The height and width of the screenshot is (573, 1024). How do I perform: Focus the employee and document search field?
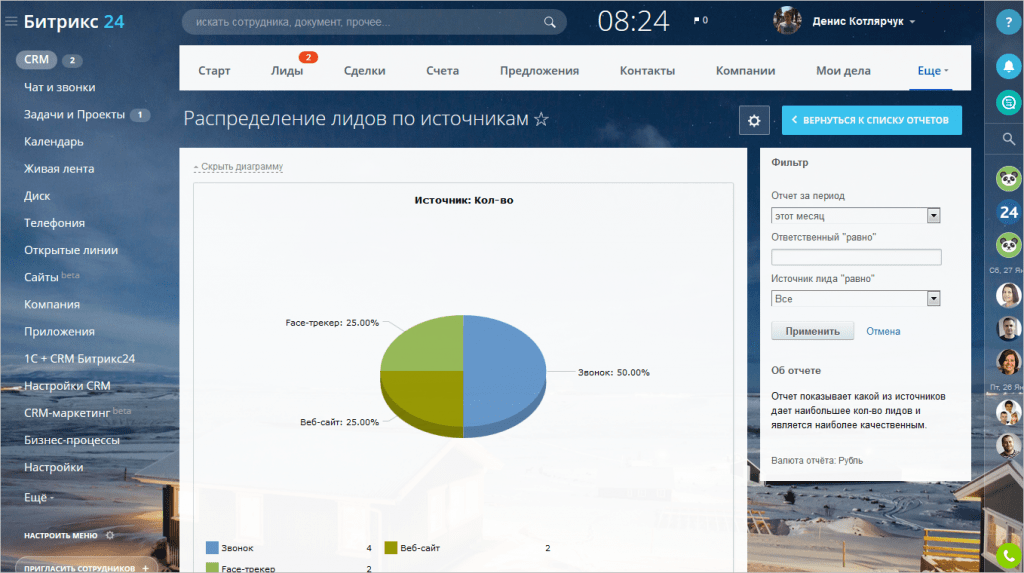click(x=374, y=22)
